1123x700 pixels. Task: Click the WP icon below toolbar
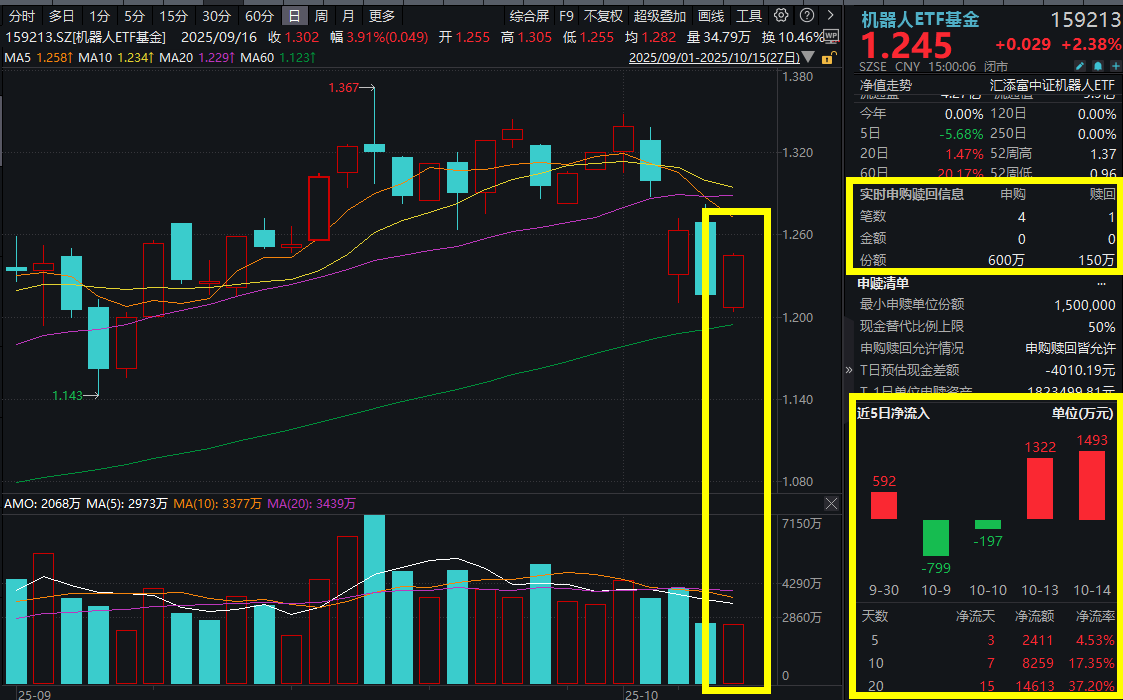(x=832, y=36)
